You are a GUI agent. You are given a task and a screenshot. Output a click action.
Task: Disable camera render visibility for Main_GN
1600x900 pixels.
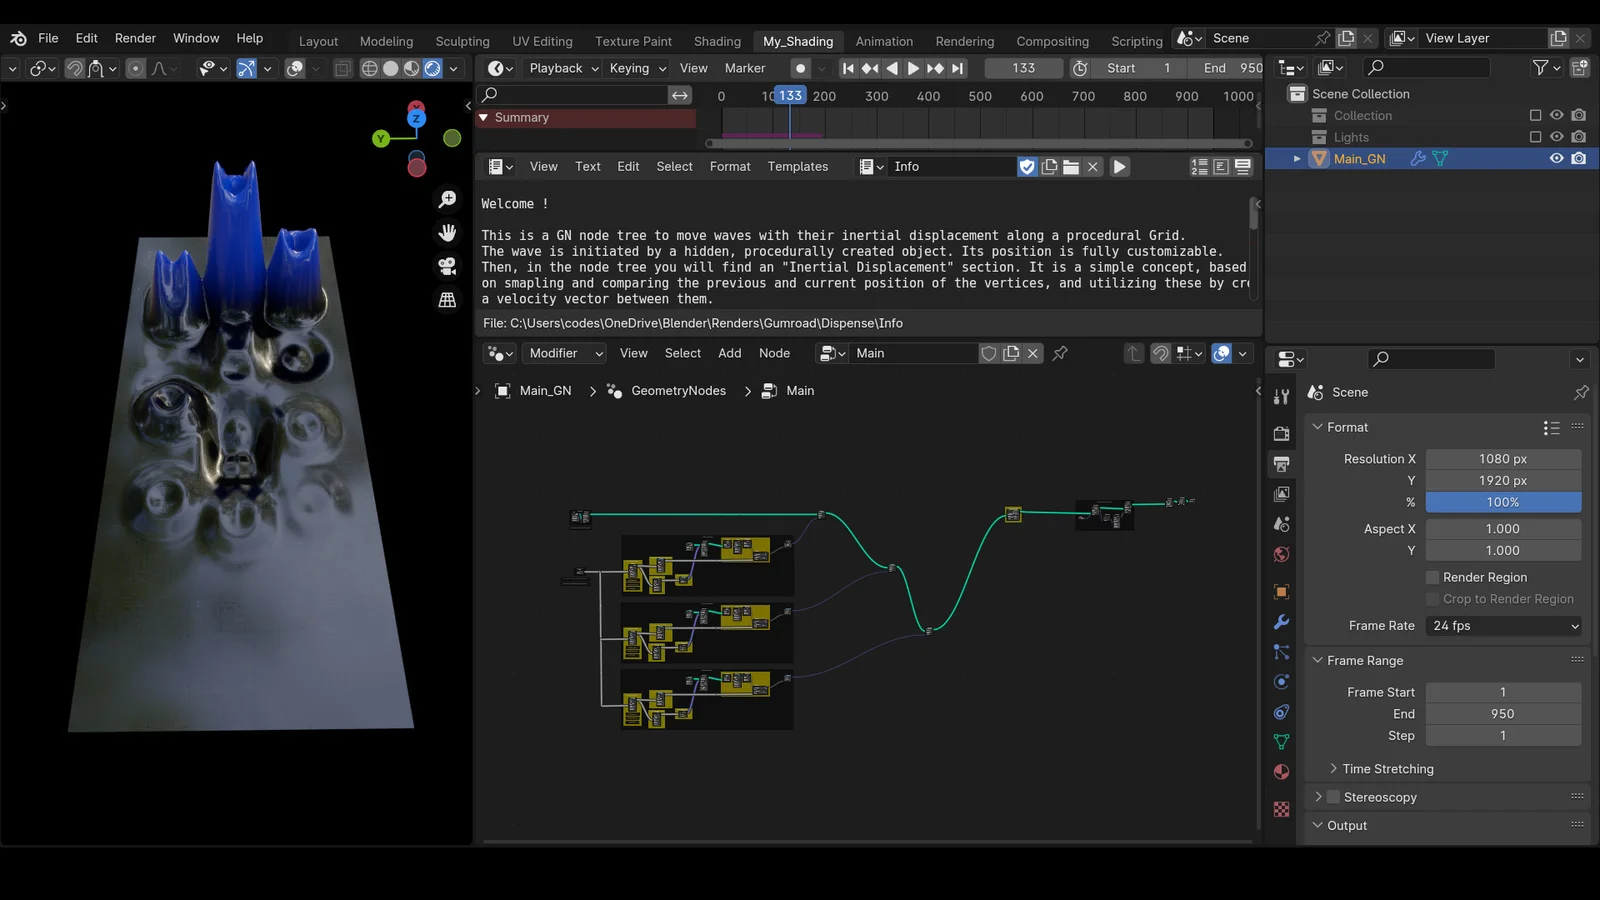1579,158
